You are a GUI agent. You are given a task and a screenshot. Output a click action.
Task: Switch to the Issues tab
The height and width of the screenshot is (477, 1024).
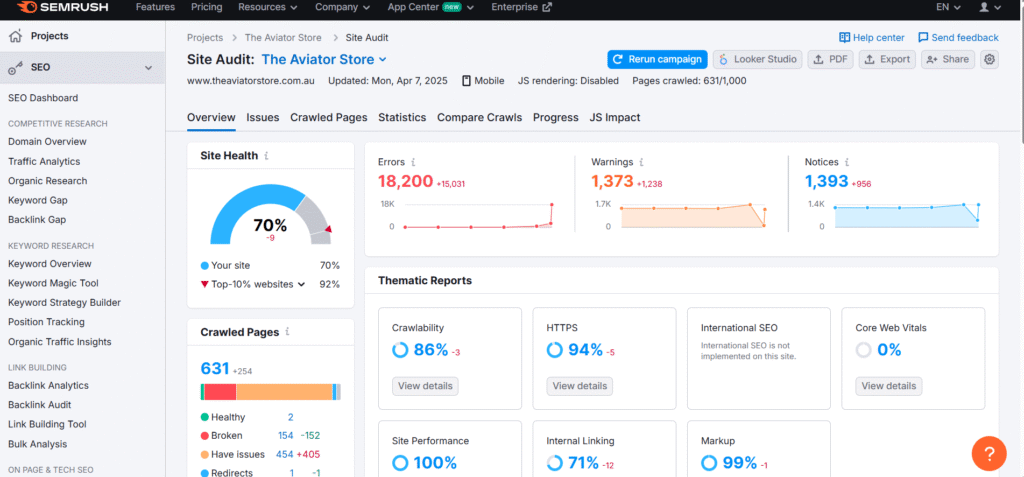pyautogui.click(x=263, y=118)
